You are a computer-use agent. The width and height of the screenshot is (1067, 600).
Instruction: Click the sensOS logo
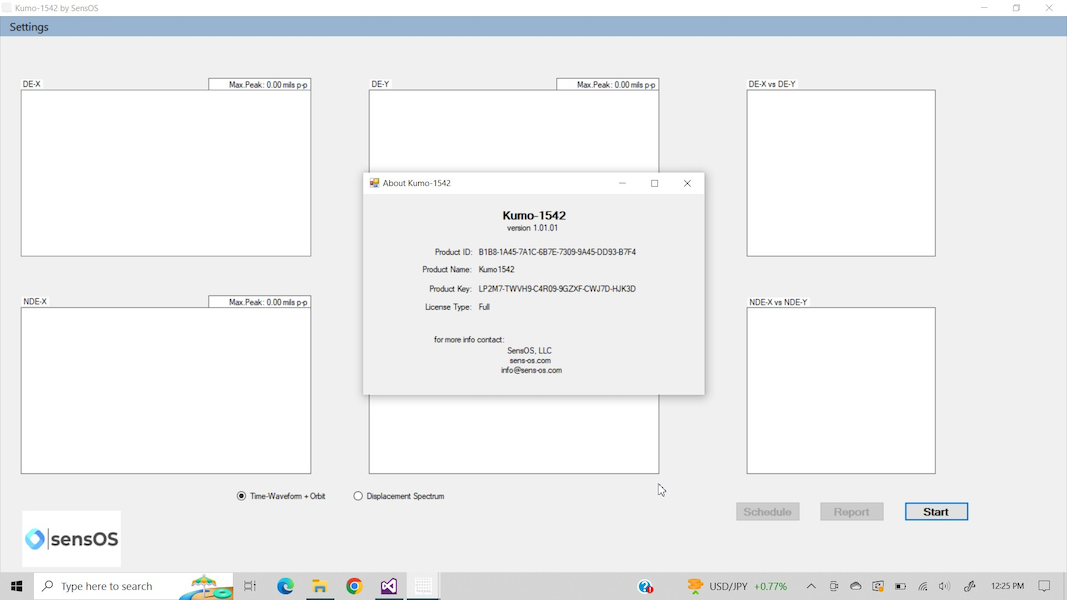(x=71, y=539)
